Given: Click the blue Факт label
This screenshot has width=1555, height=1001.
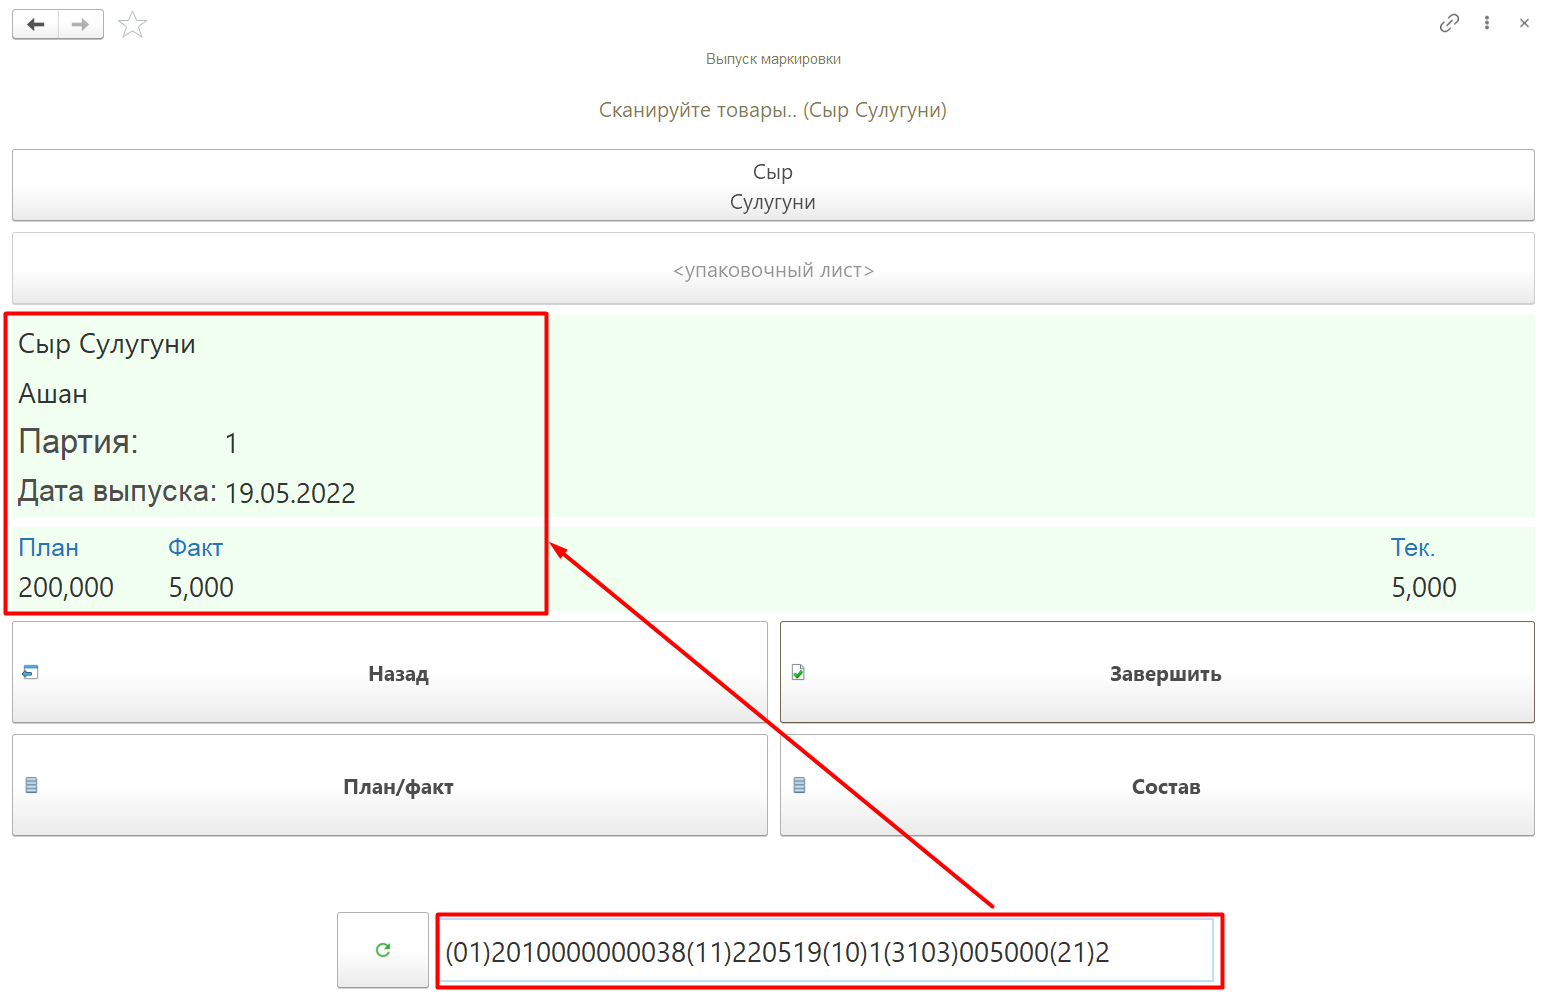Looking at the screenshot, I should [195, 548].
